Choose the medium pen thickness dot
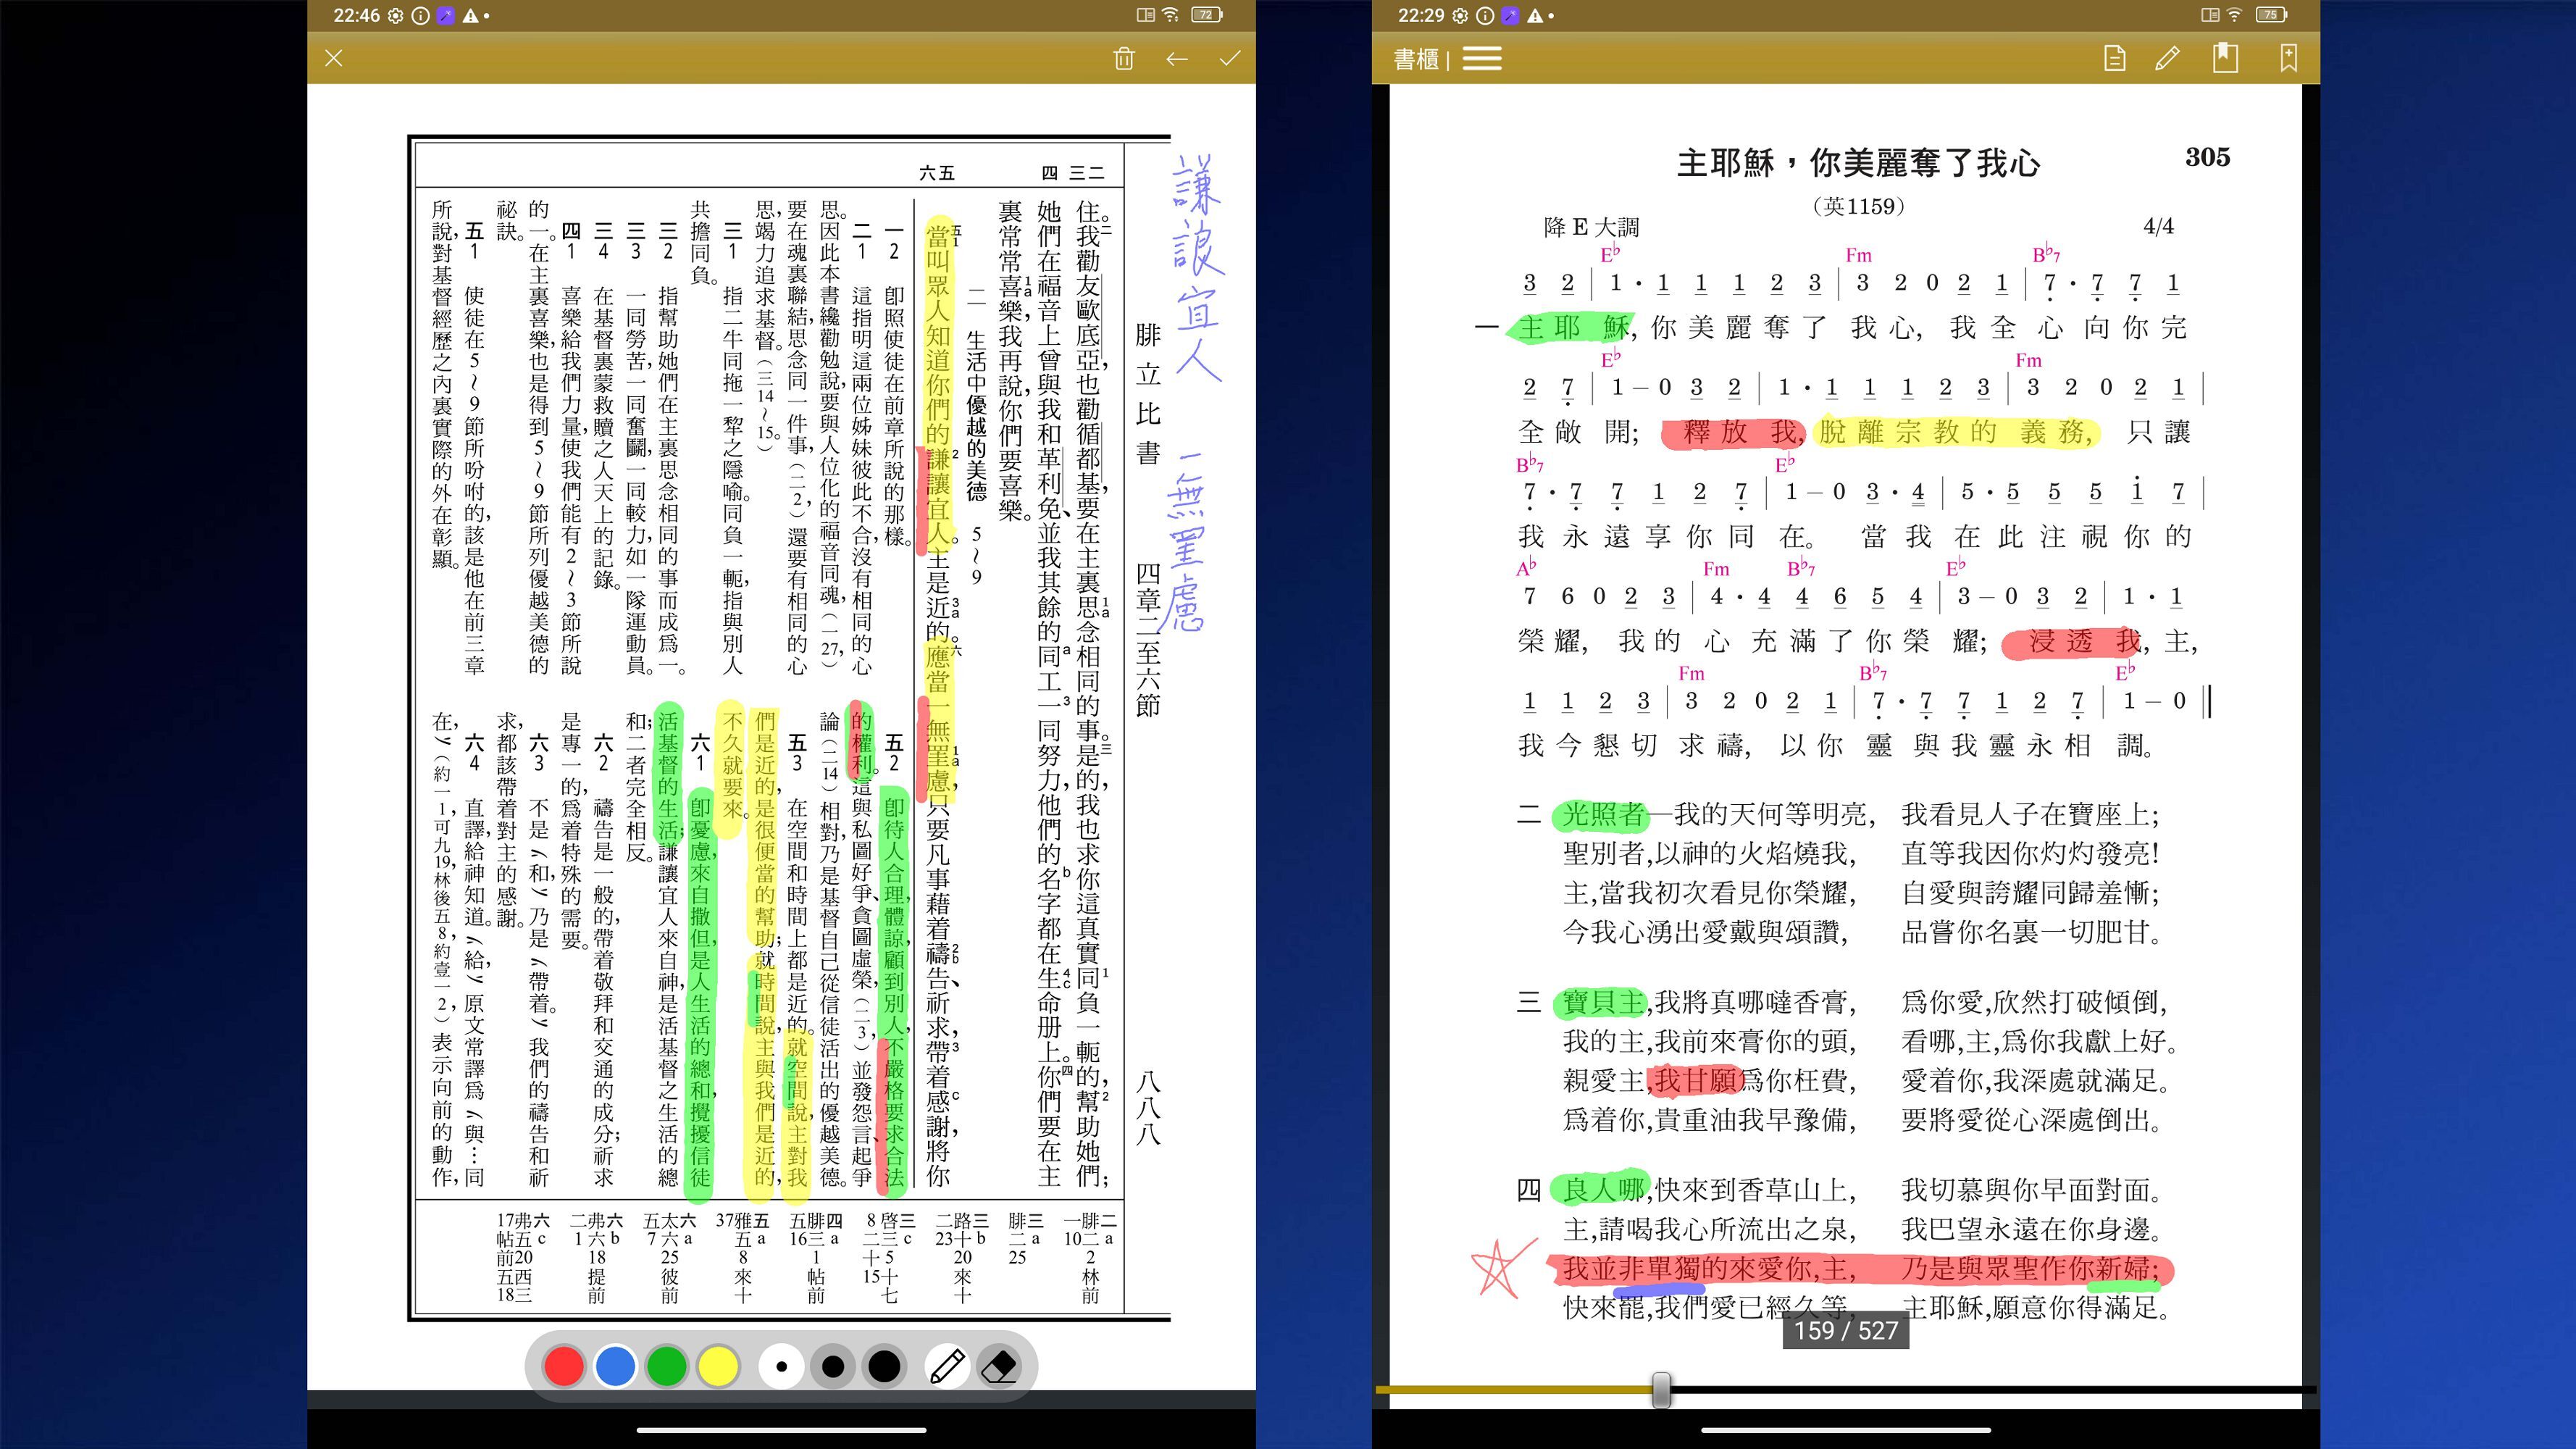 click(x=833, y=1367)
